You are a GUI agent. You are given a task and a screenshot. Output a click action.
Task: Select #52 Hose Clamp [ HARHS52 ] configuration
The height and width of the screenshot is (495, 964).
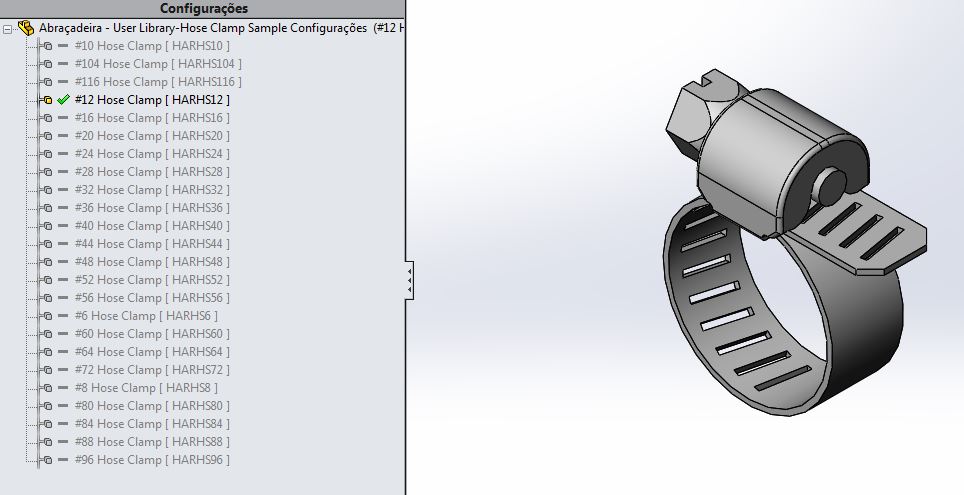click(x=152, y=279)
